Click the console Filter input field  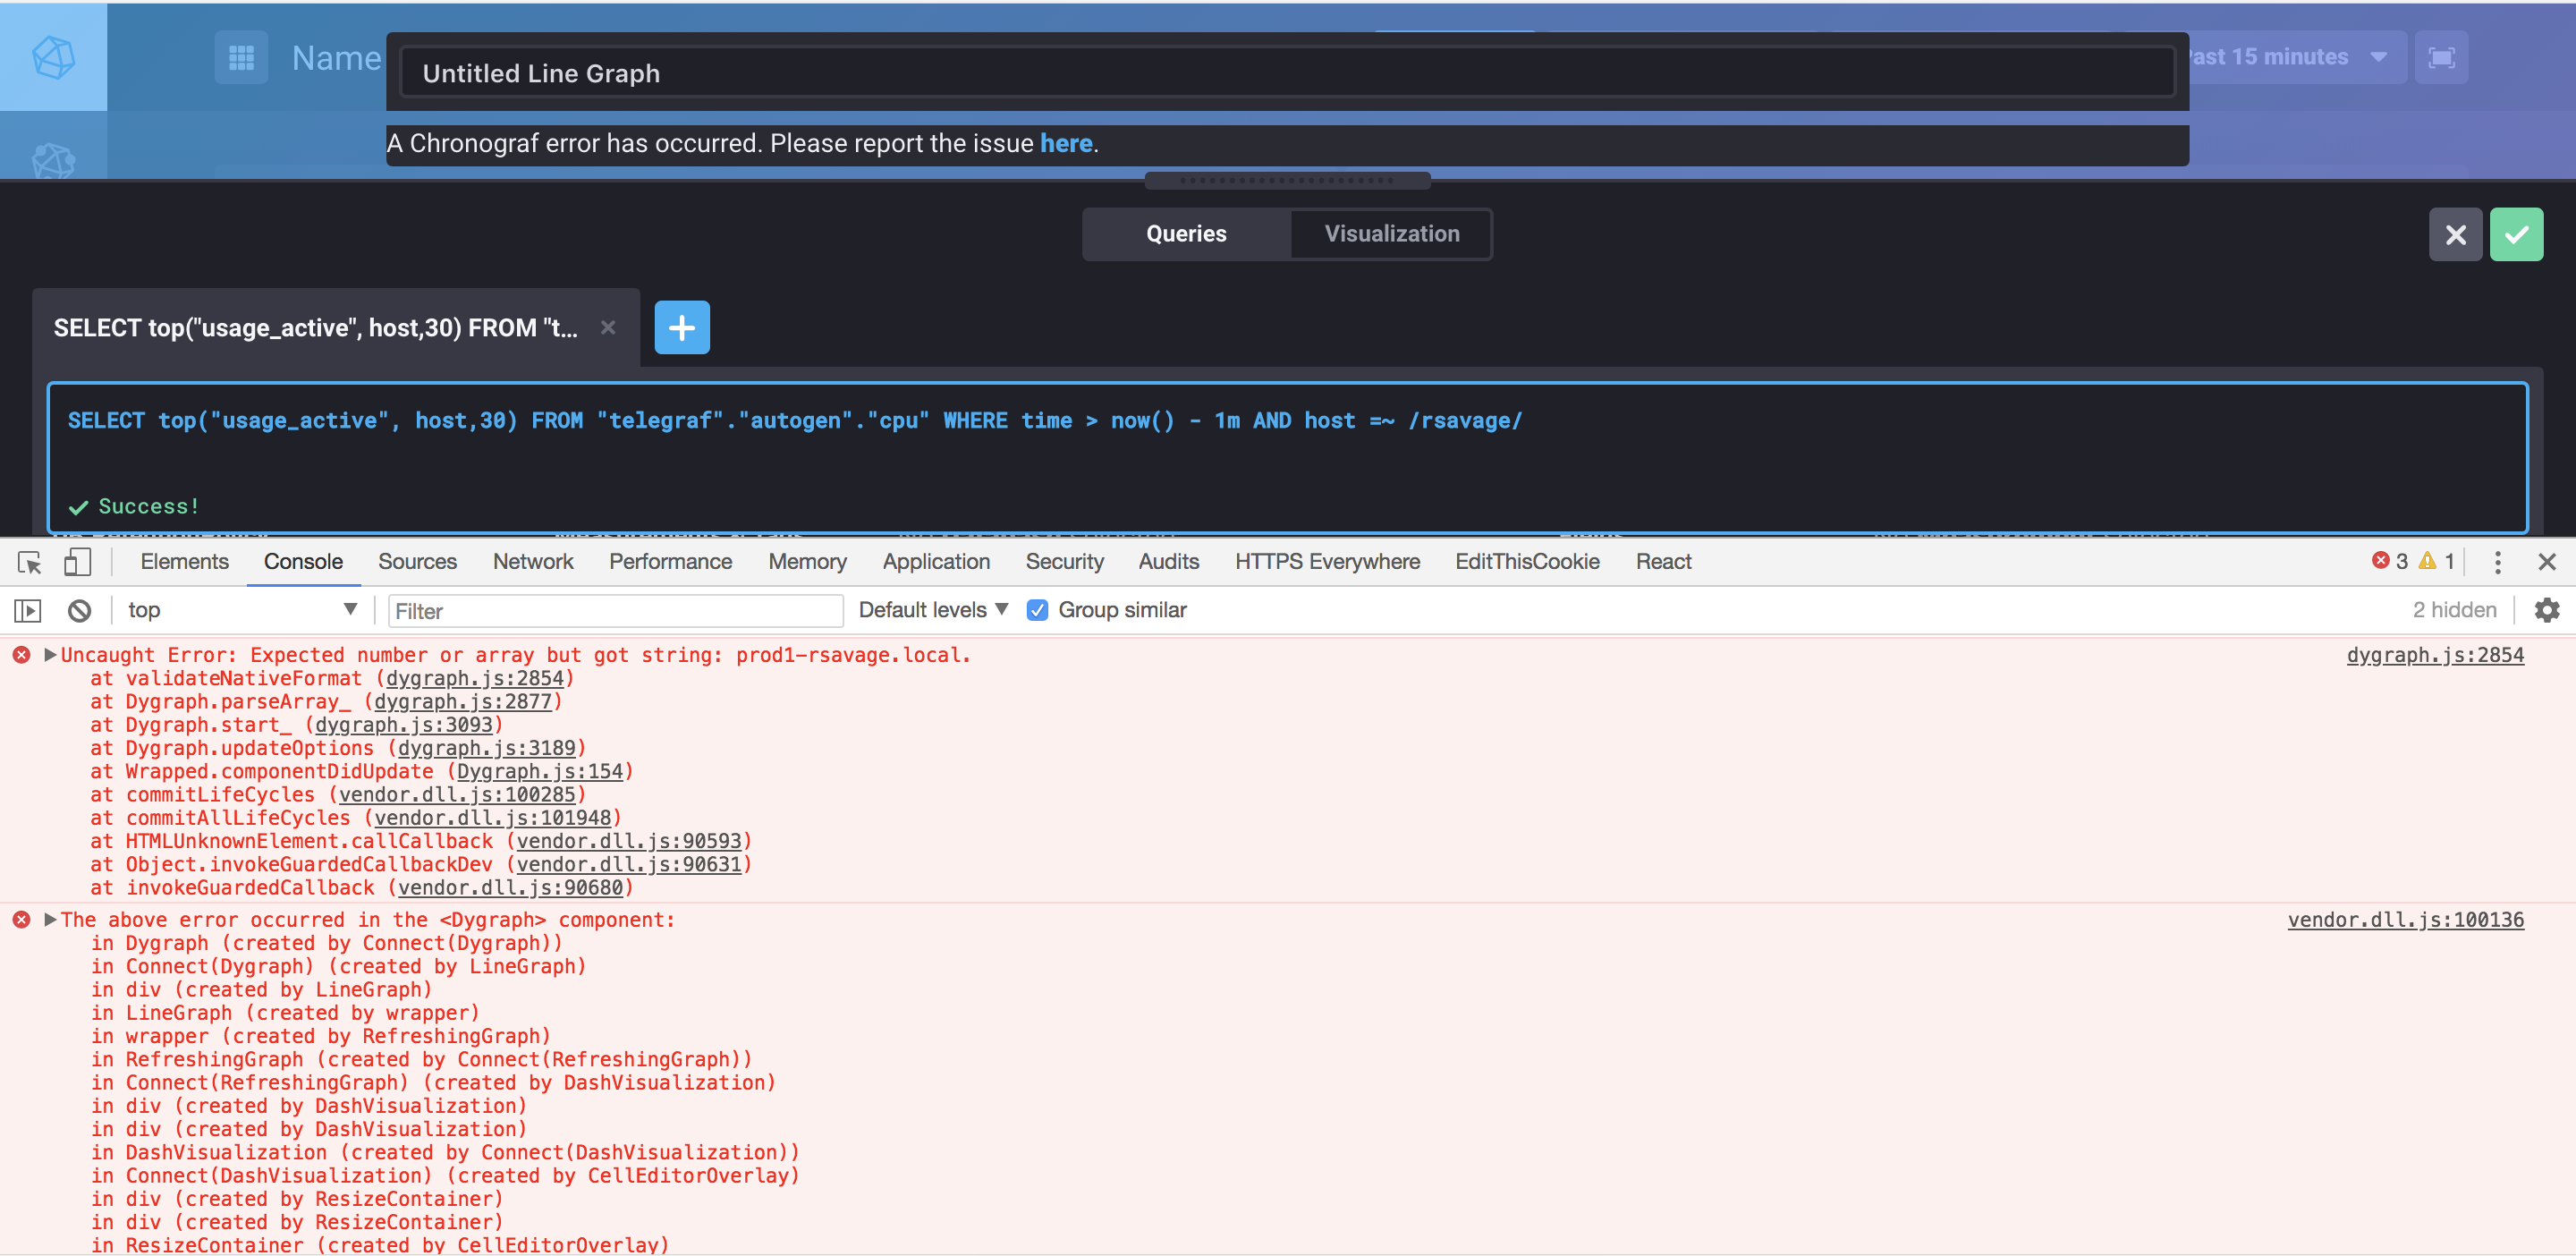pyautogui.click(x=615, y=611)
